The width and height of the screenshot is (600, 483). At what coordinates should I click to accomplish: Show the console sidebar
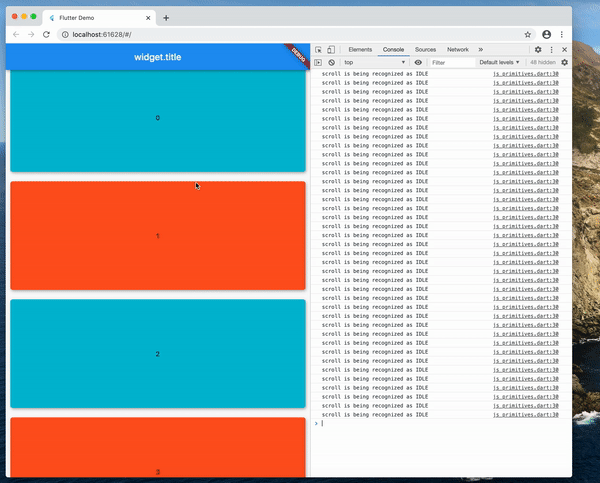pyautogui.click(x=318, y=62)
